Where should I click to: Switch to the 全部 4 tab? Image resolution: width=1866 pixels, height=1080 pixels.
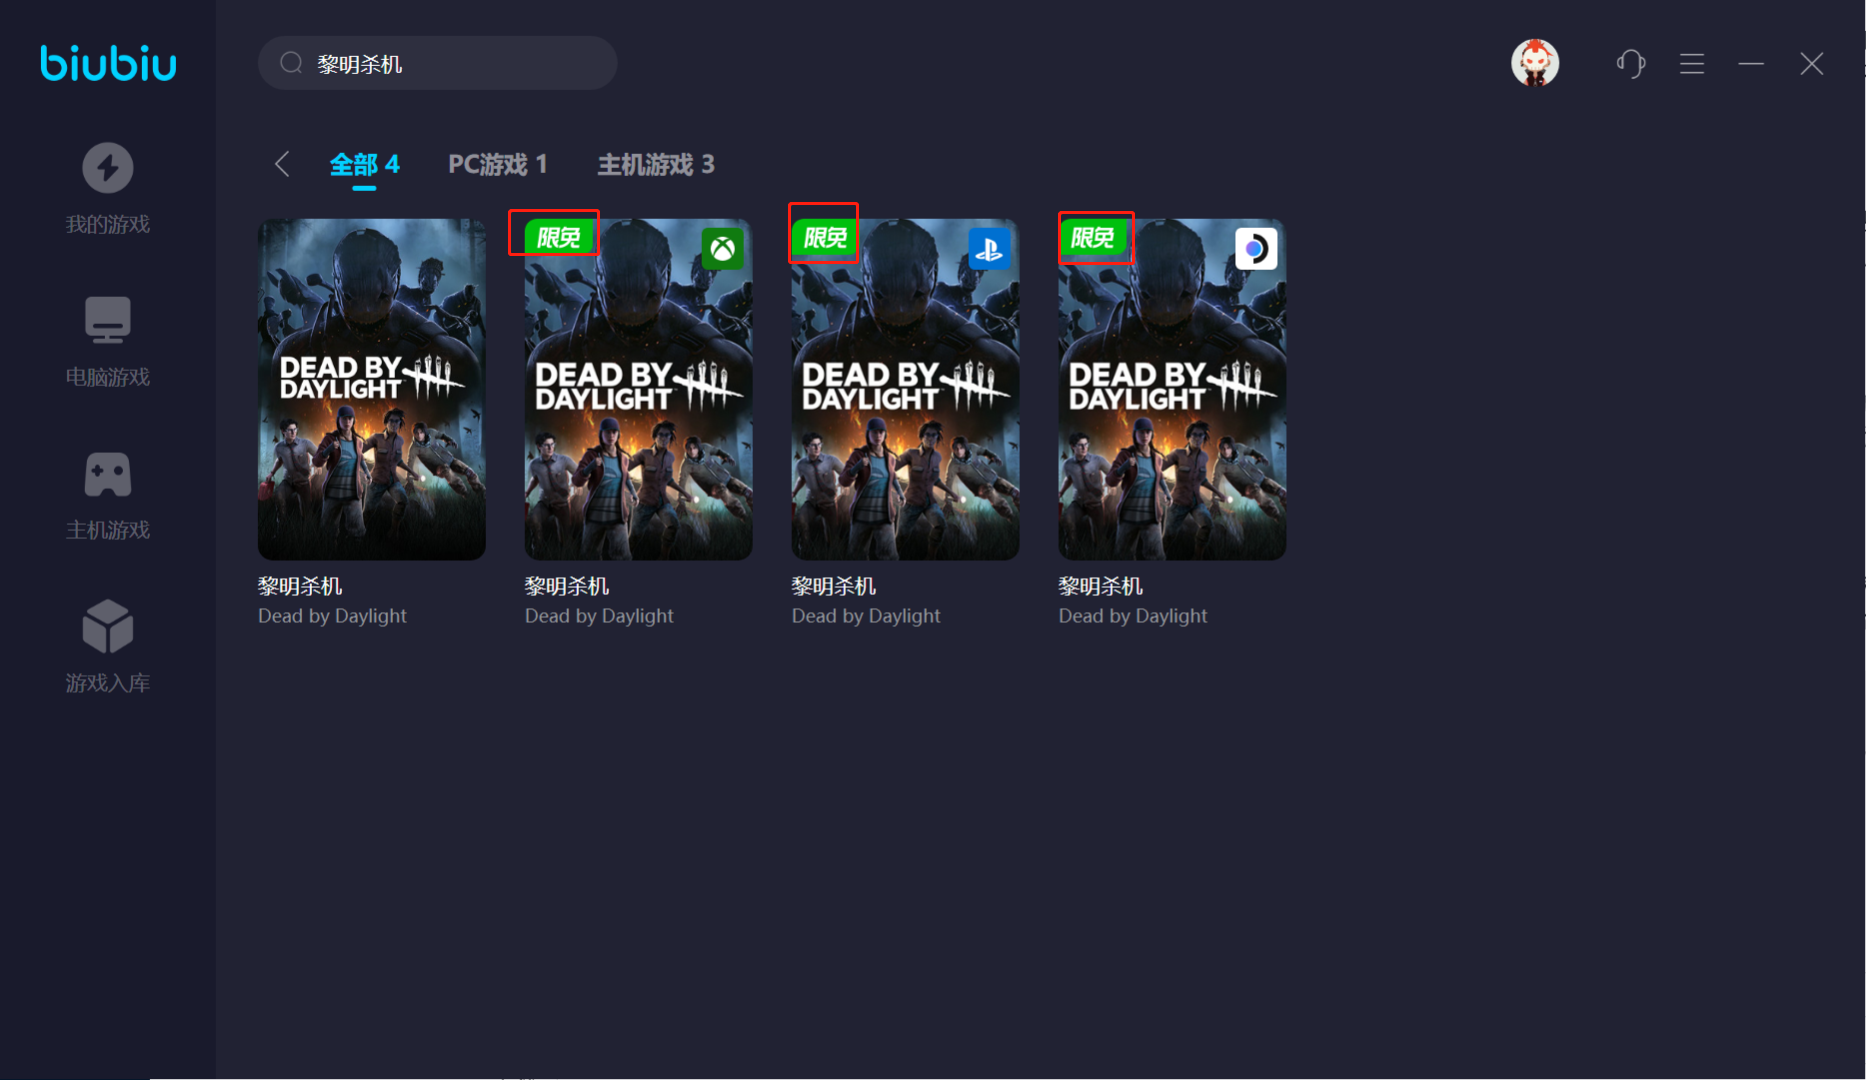click(x=364, y=164)
